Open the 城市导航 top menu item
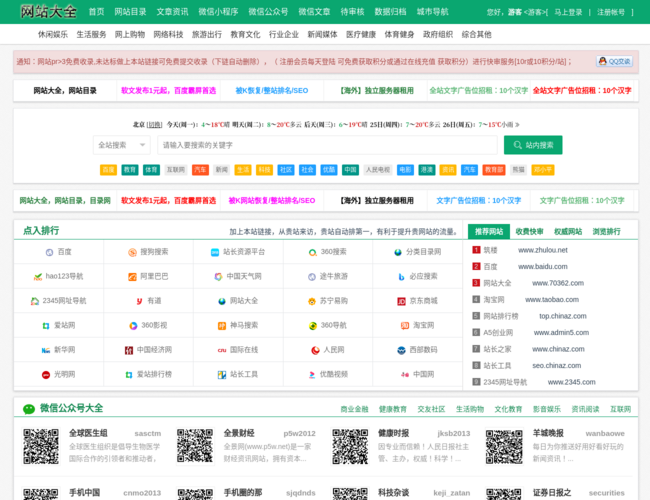The width and height of the screenshot is (650, 500). tap(432, 12)
